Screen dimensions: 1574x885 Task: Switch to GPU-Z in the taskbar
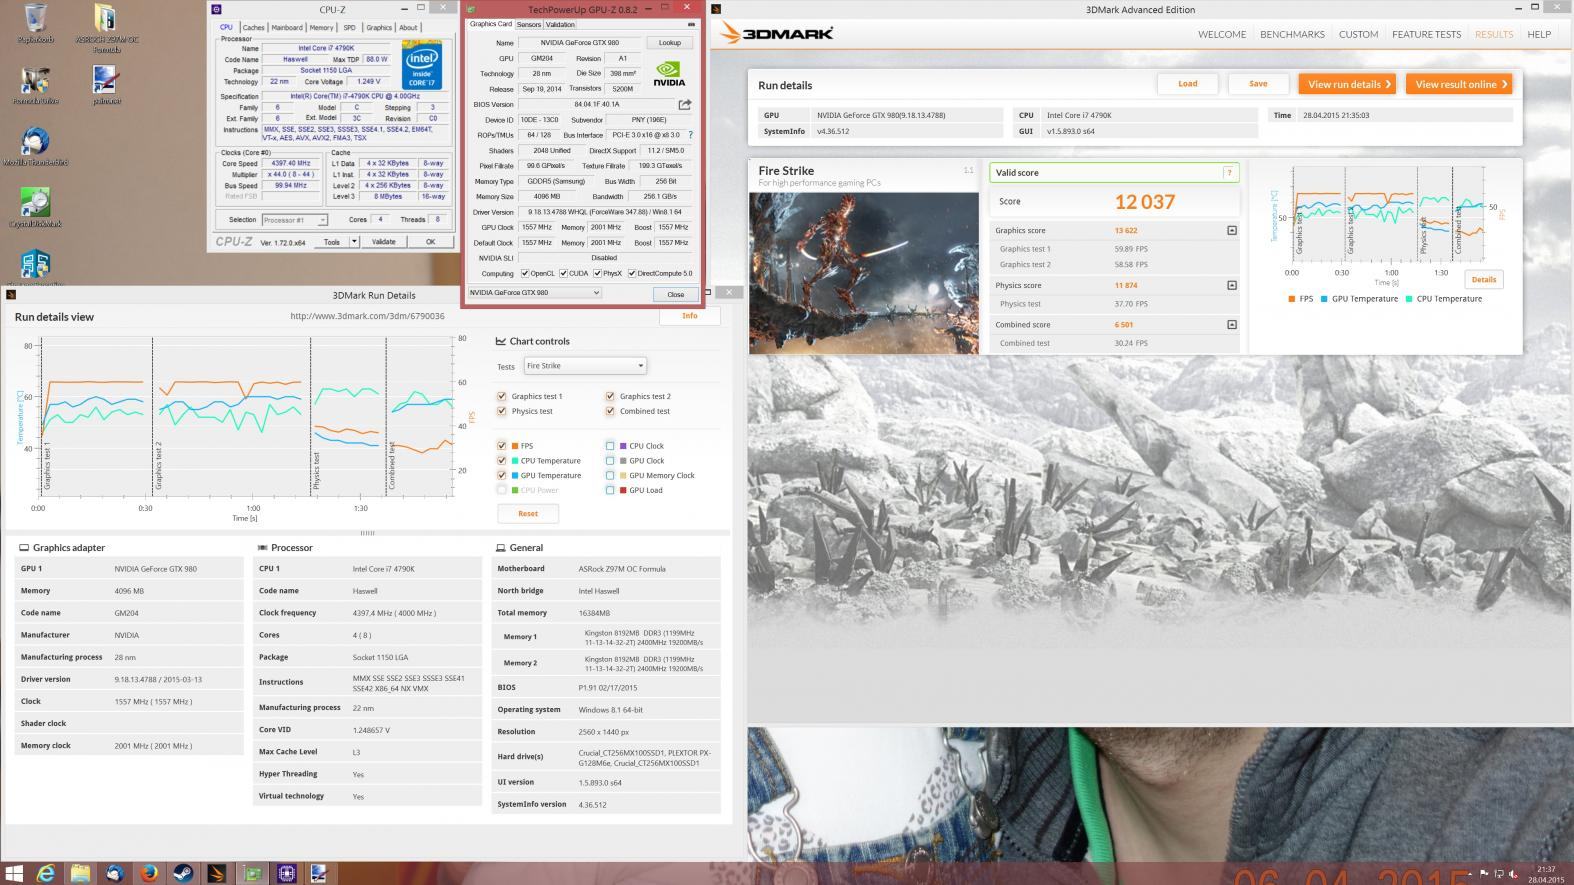click(x=252, y=873)
